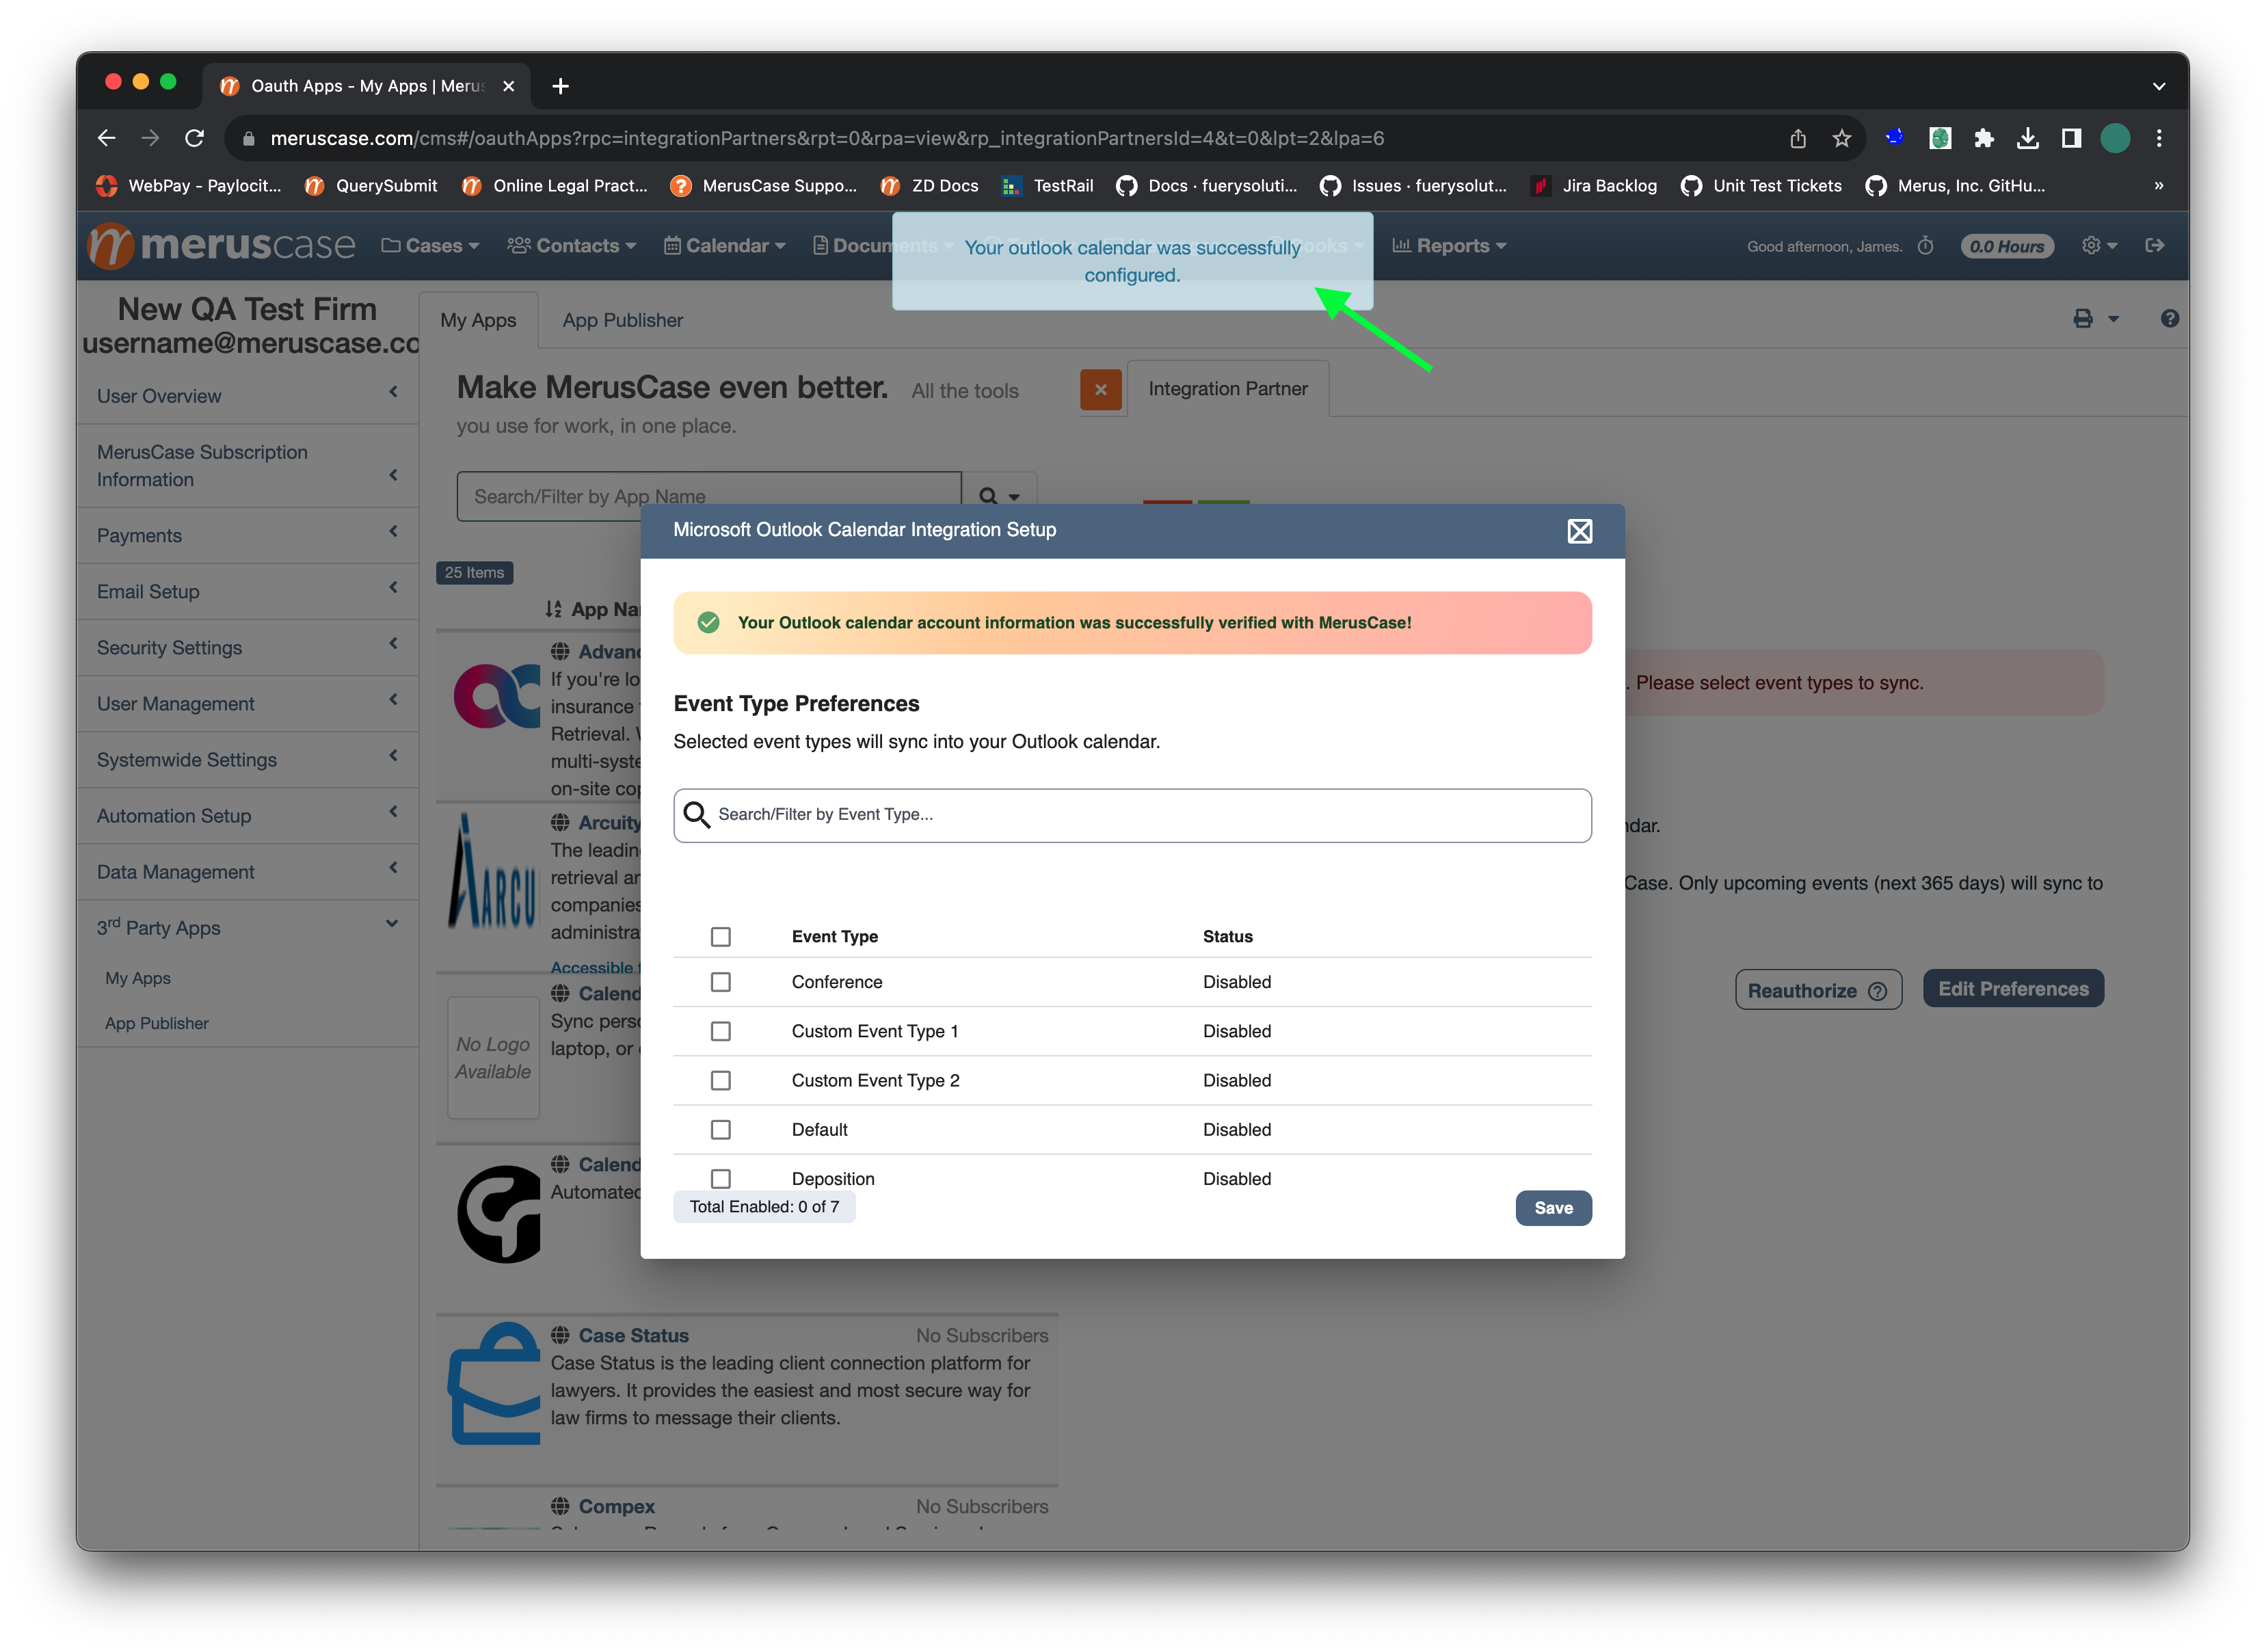Click the Edit Preferences button
Viewport: 2266px width, 1652px height.
[x=2012, y=988]
